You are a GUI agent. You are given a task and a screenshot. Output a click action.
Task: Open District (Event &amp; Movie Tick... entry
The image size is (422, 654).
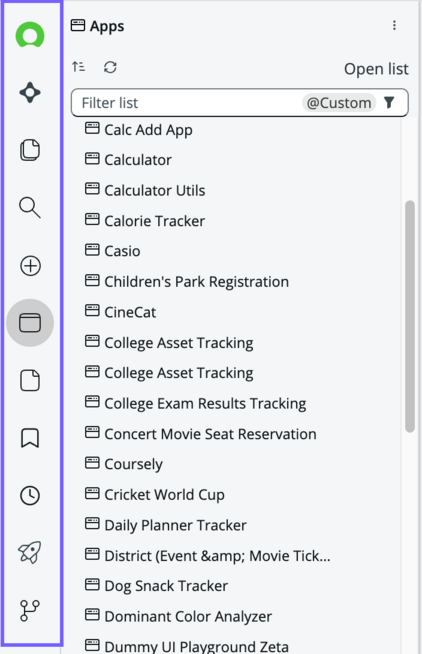pos(217,556)
